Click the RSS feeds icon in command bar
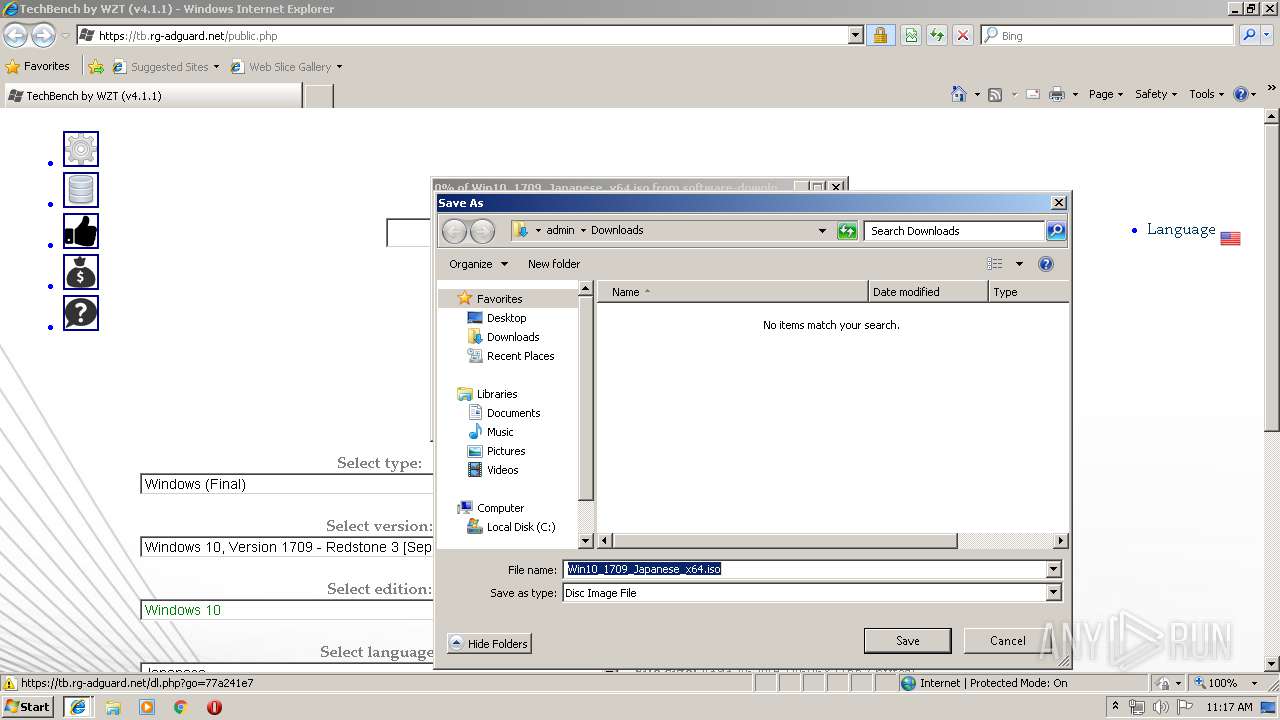Image resolution: width=1280 pixels, height=720 pixels. (995, 94)
